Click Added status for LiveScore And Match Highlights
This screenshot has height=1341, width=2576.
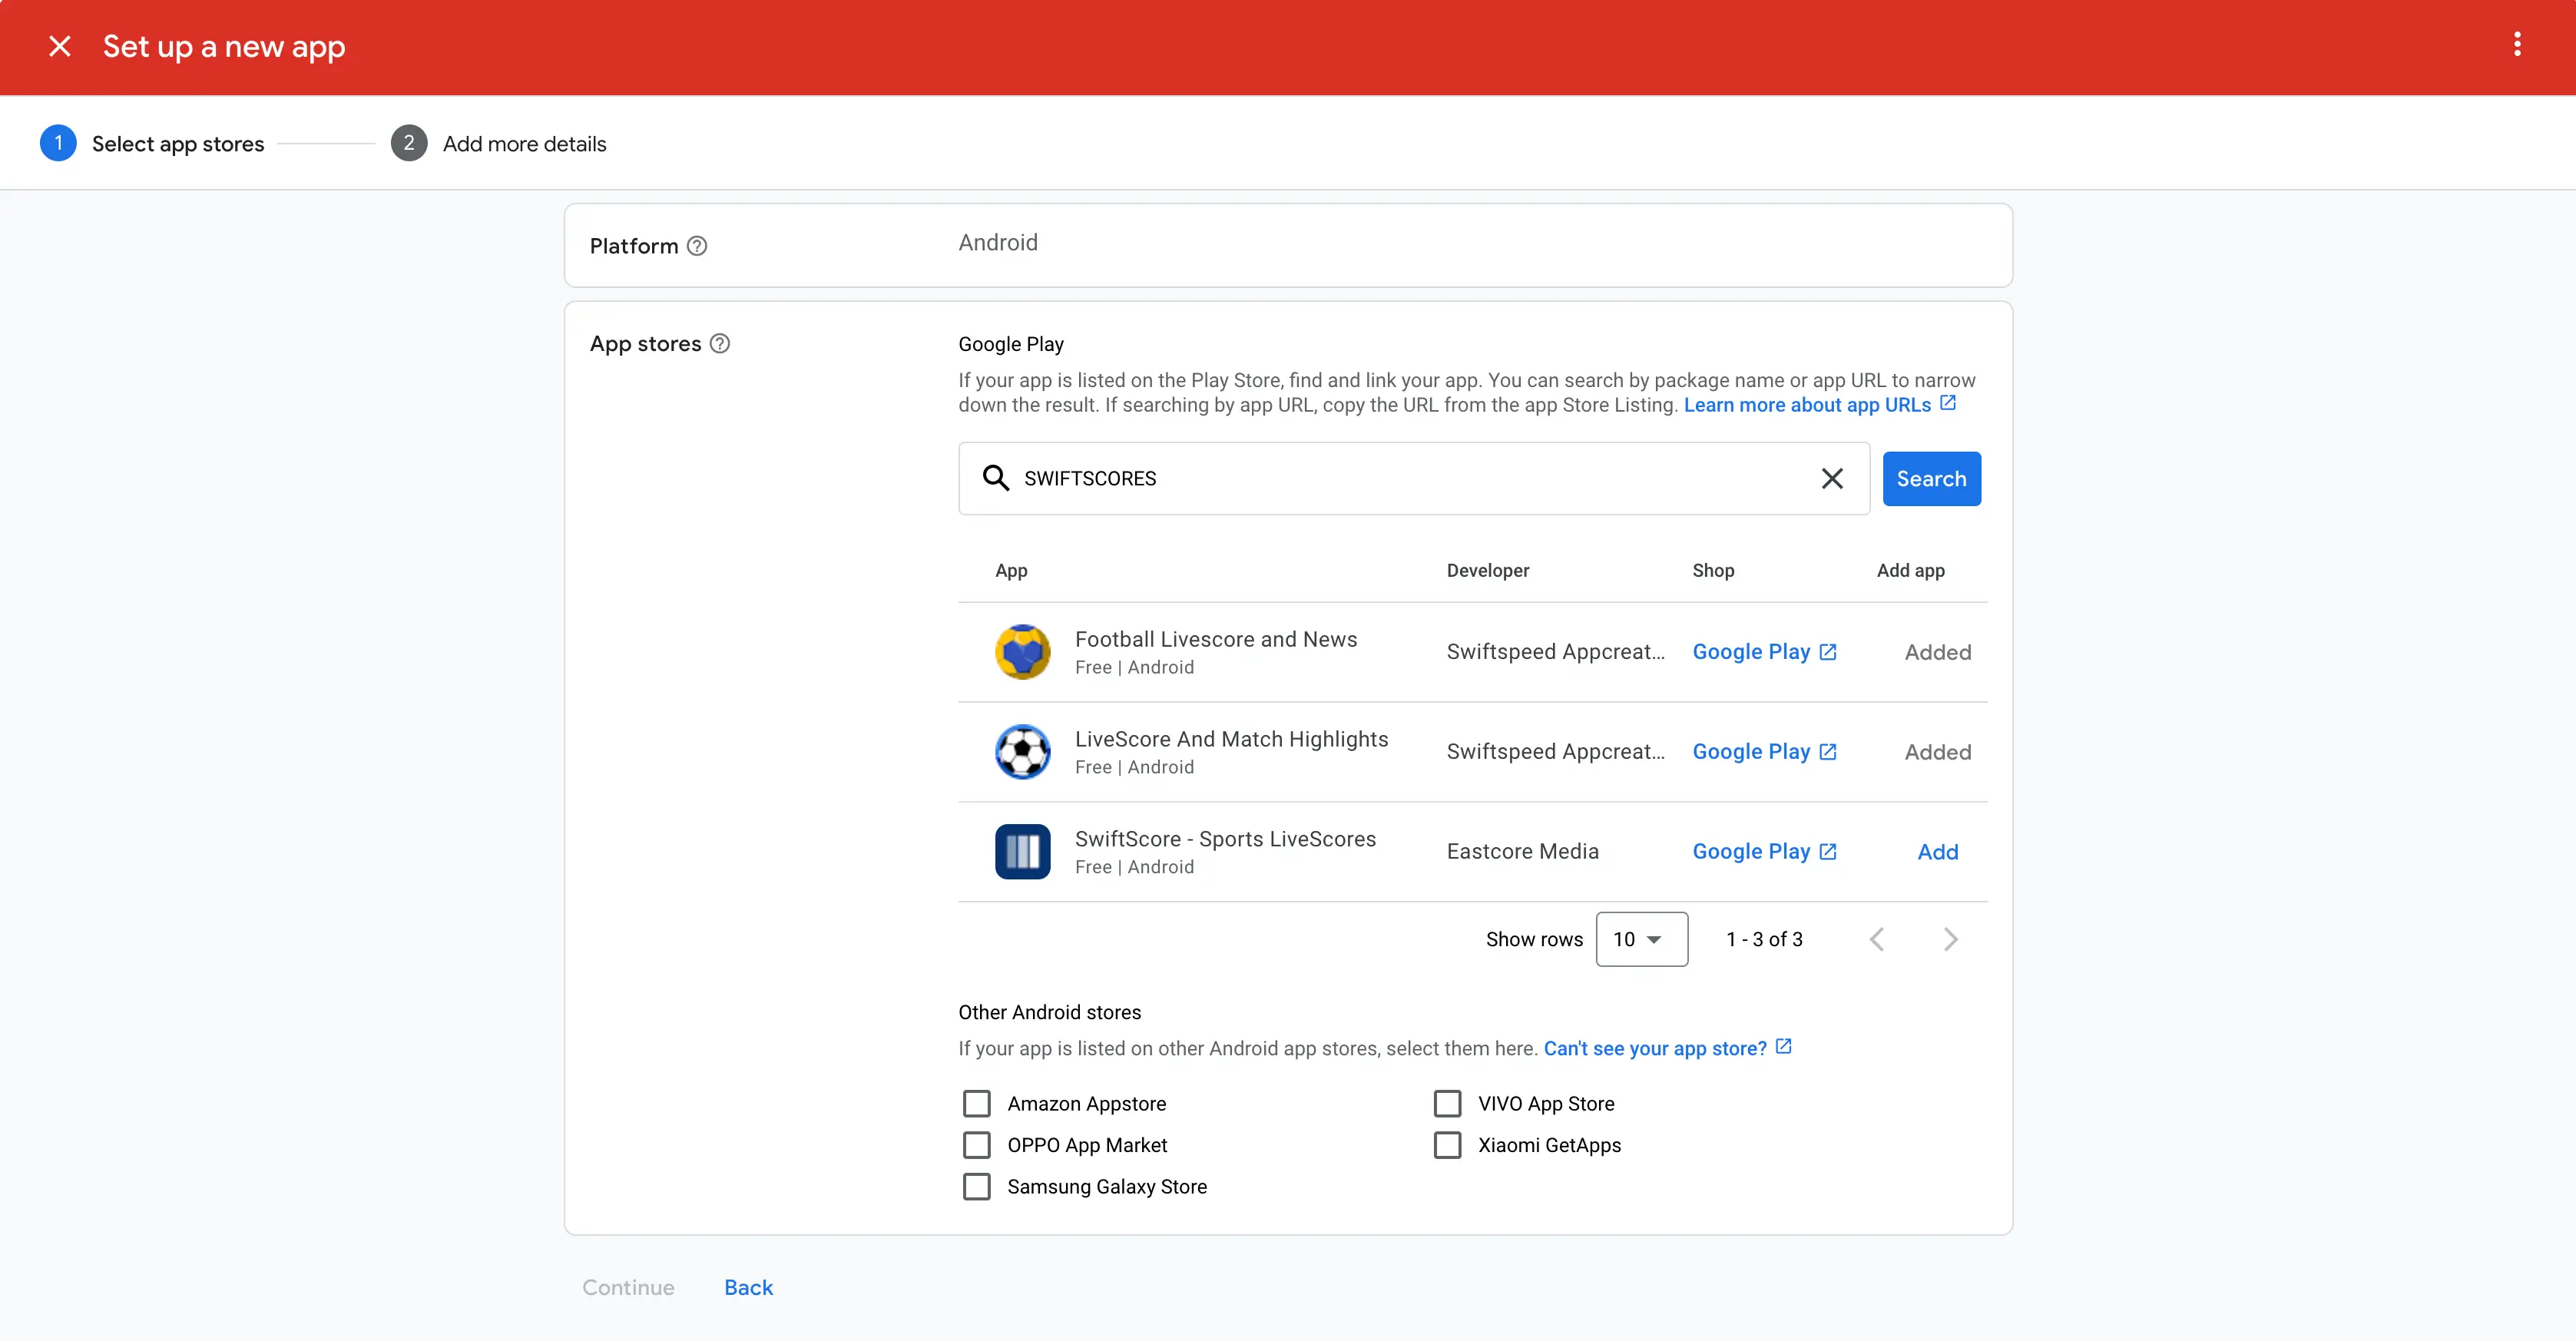(1937, 753)
